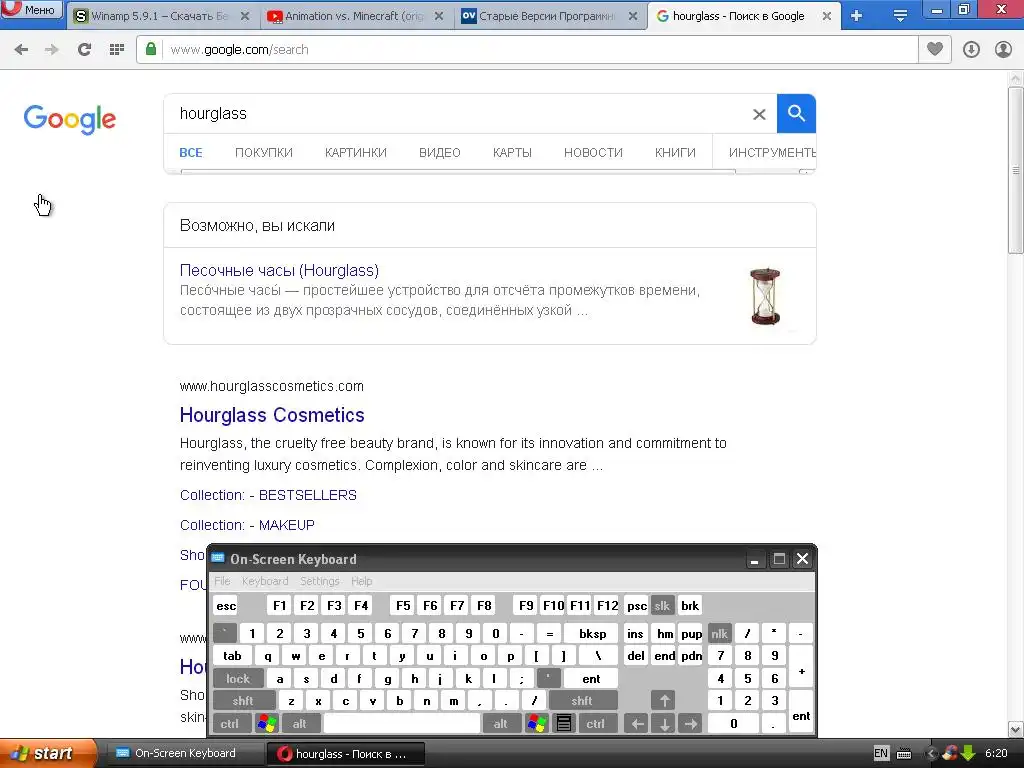Toggle the left alt key
1024x768 pixels.
pos(299,724)
